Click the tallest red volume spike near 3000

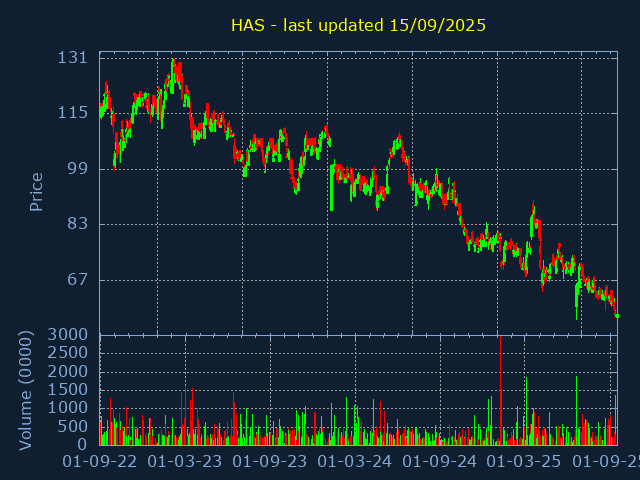[500, 391]
